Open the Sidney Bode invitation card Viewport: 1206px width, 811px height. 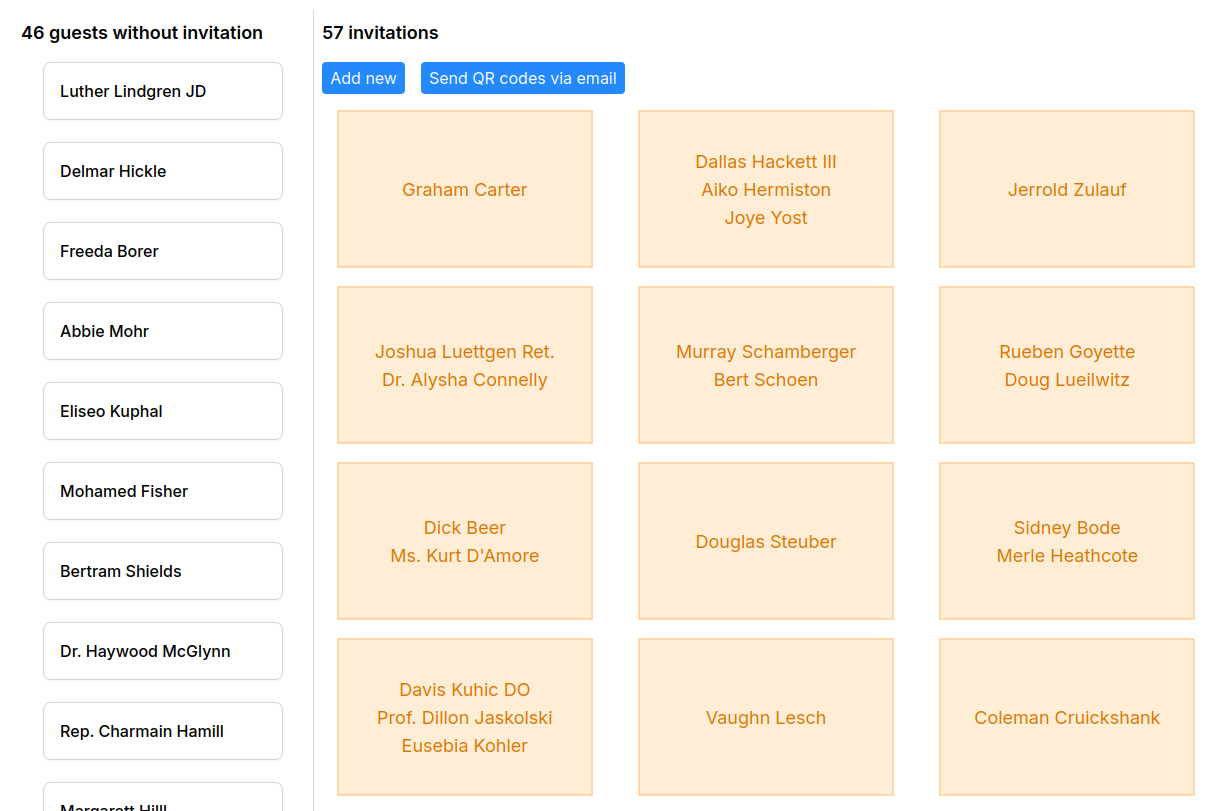(x=1066, y=540)
